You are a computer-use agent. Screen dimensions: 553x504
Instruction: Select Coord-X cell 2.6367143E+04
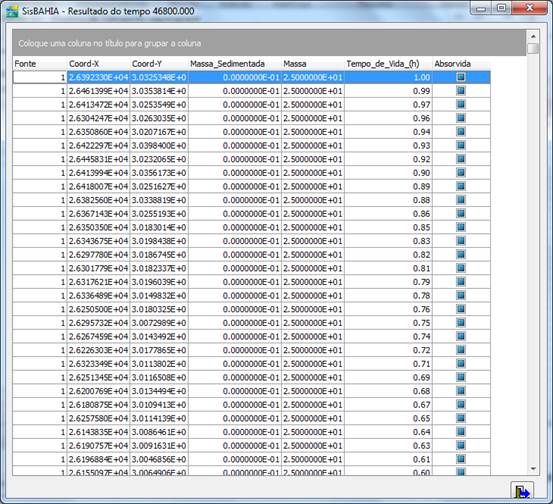98,214
